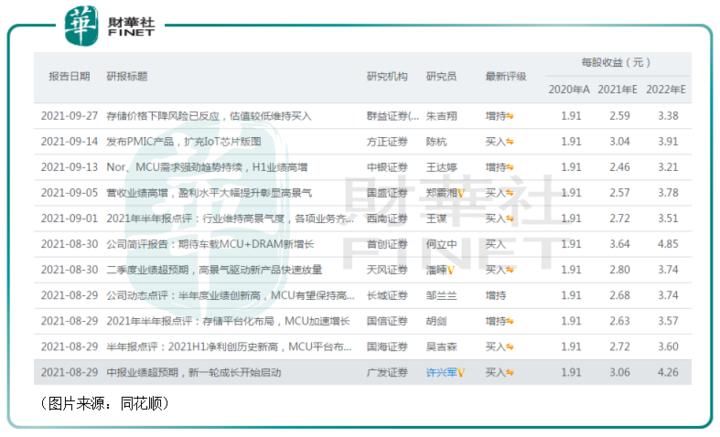Click 2021E value 2.59
720x437 pixels.
coord(619,116)
